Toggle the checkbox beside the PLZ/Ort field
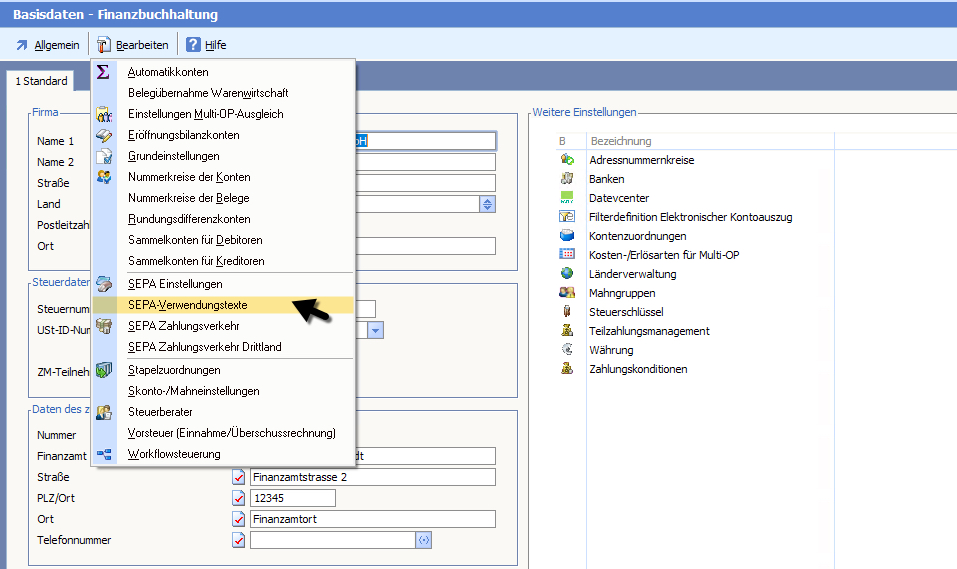957x569 pixels. [239, 498]
